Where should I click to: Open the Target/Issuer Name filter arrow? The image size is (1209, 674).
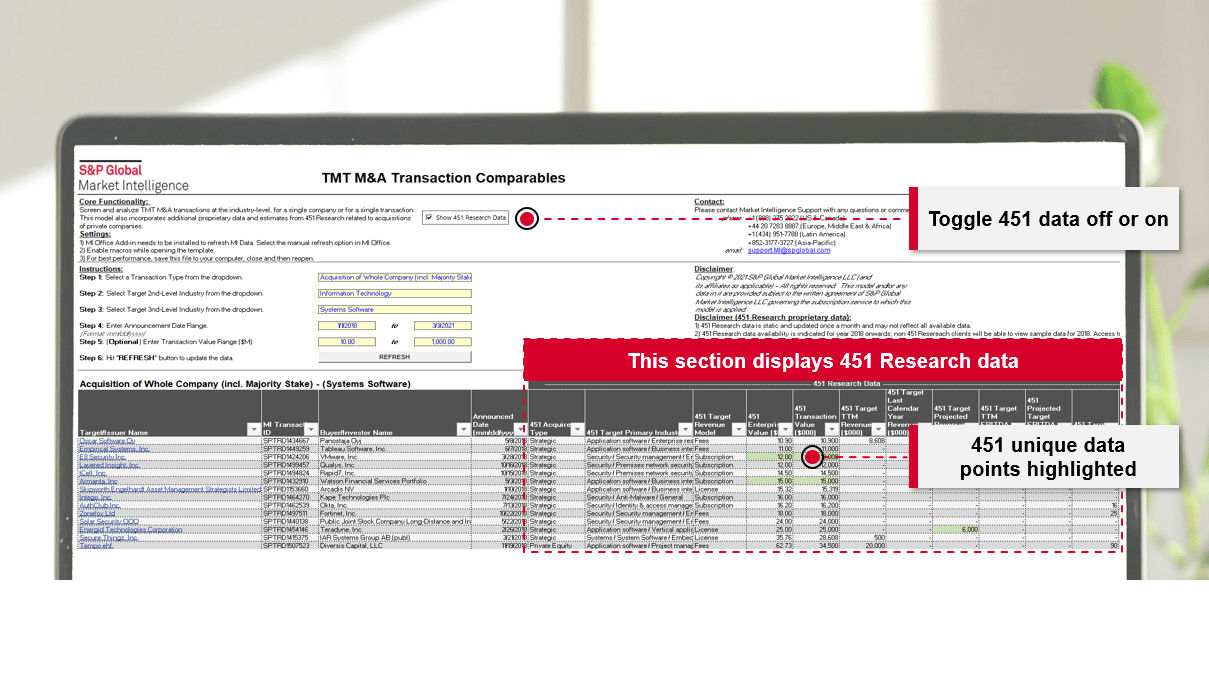pos(253,429)
